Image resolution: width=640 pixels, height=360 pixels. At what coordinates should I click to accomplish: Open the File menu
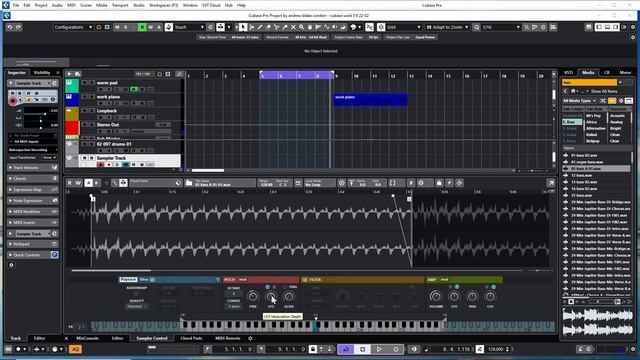click(16, 5)
